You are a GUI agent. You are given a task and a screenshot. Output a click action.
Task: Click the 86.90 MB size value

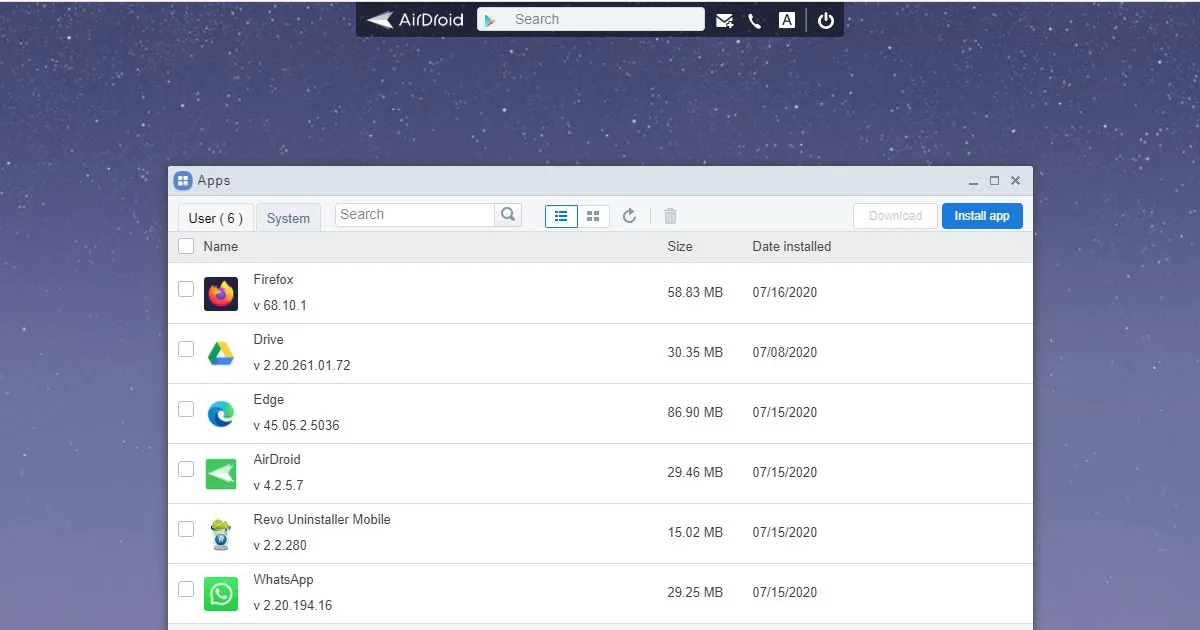click(x=695, y=413)
